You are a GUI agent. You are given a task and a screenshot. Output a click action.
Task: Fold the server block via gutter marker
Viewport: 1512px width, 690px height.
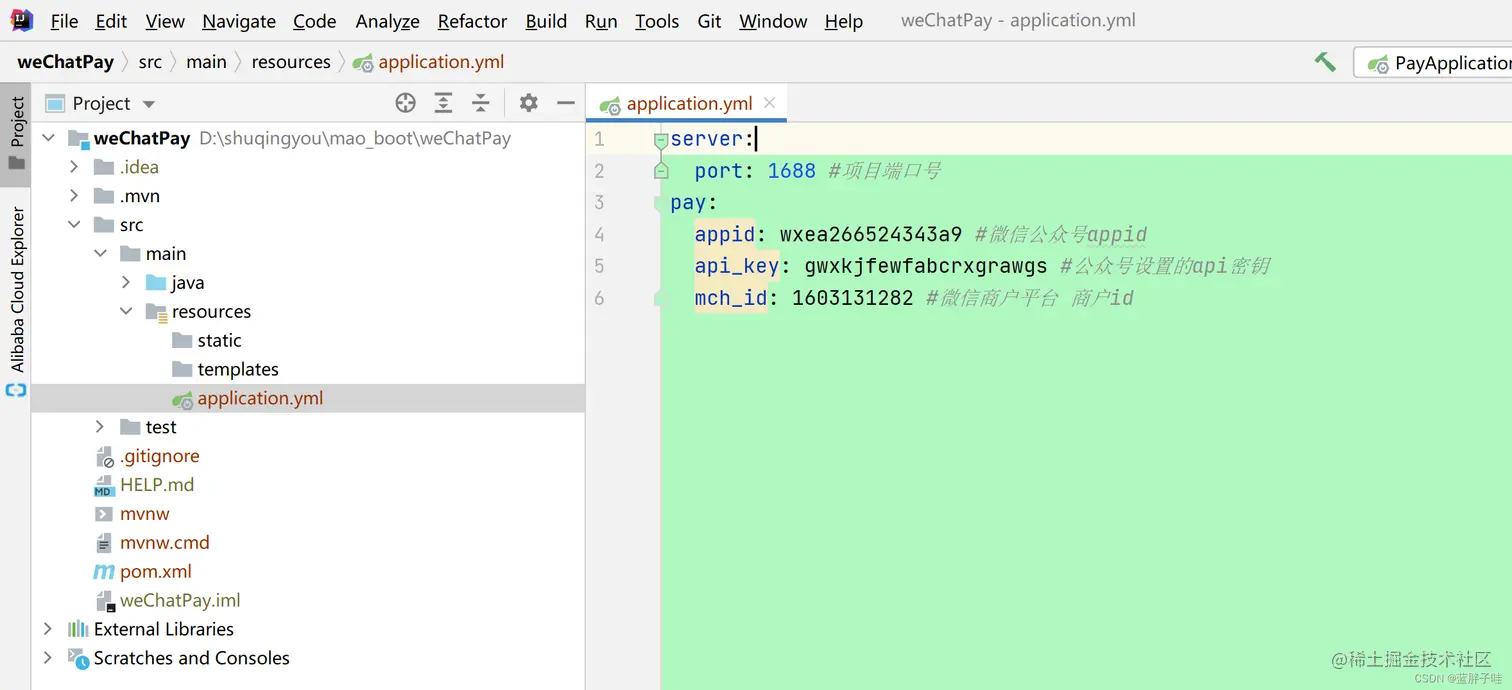[661, 141]
